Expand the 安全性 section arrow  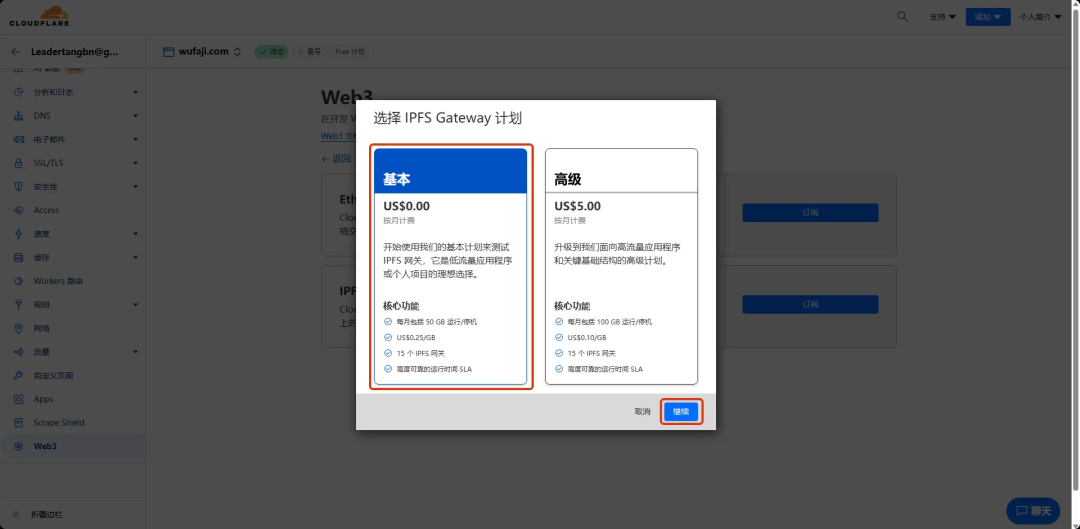(x=136, y=187)
